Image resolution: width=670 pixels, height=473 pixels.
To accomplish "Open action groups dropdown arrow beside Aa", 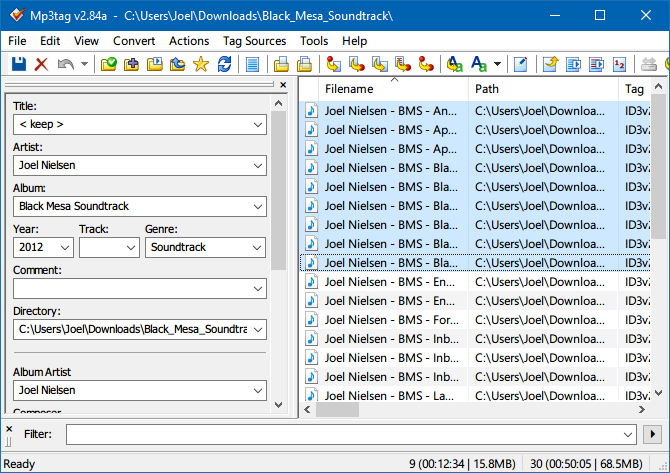I will [497, 64].
